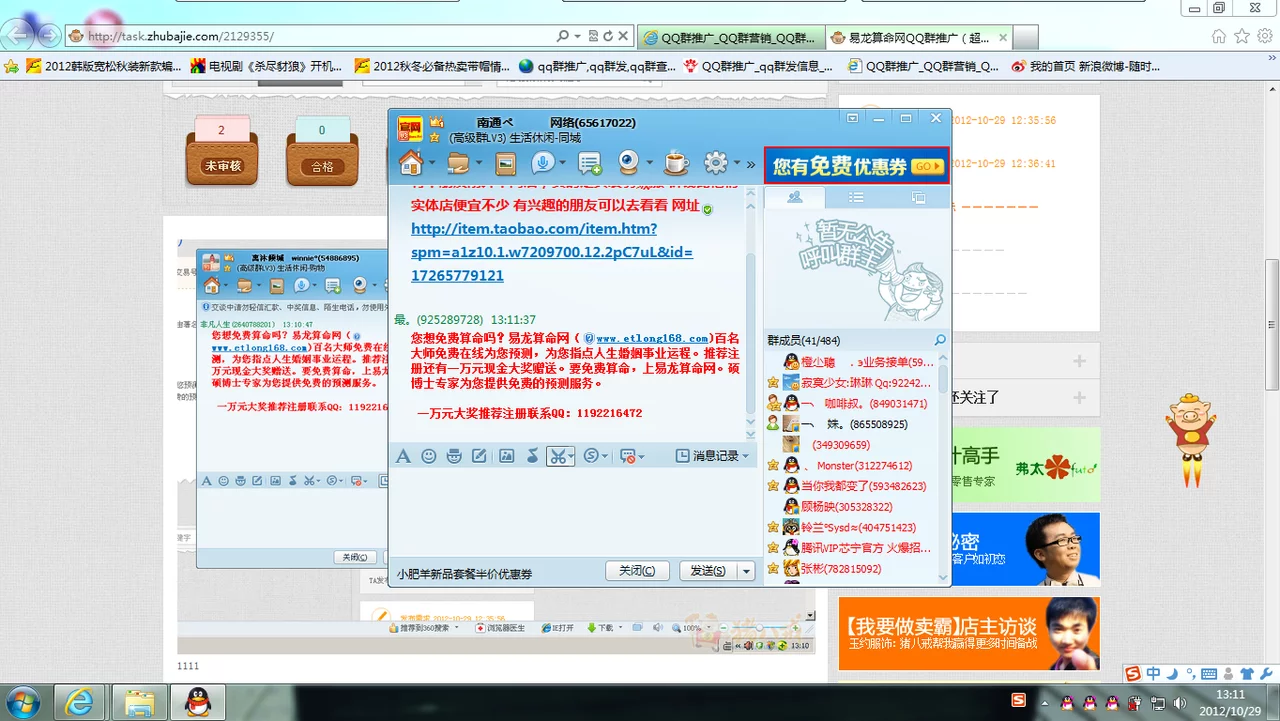This screenshot has height=721, width=1280.
Task: Open the magic emoticon icon
Action: pos(454,456)
